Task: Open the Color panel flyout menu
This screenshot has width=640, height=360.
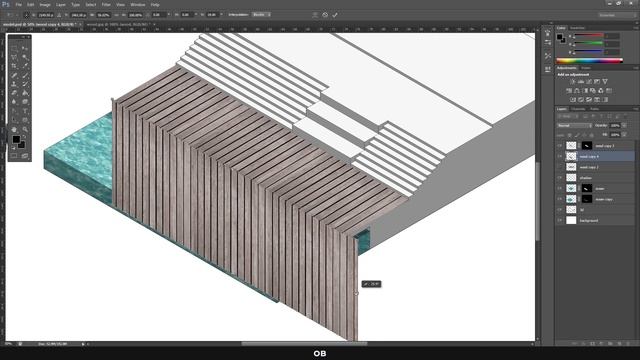Action: [636, 28]
